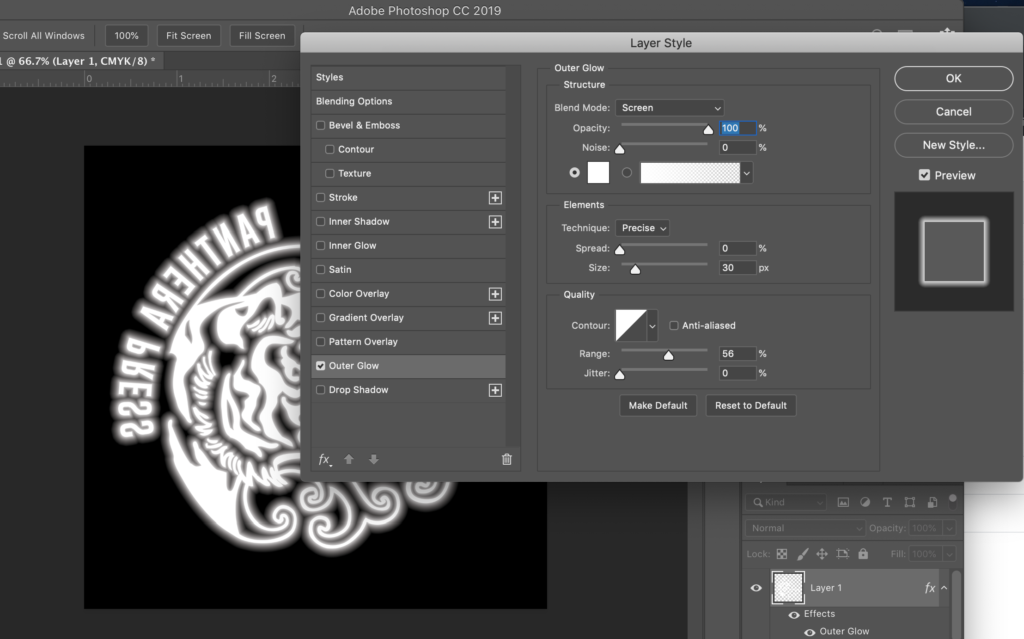Select the solid color glow radio button
This screenshot has width=1024, height=639.
[574, 172]
